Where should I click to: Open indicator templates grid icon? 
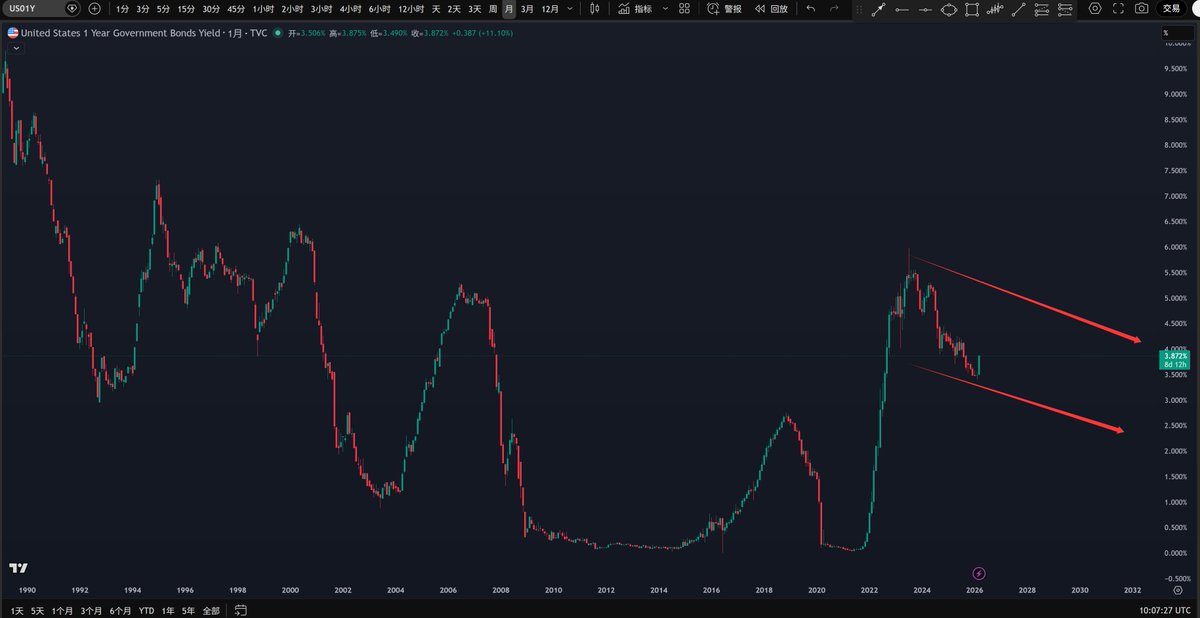(683, 8)
